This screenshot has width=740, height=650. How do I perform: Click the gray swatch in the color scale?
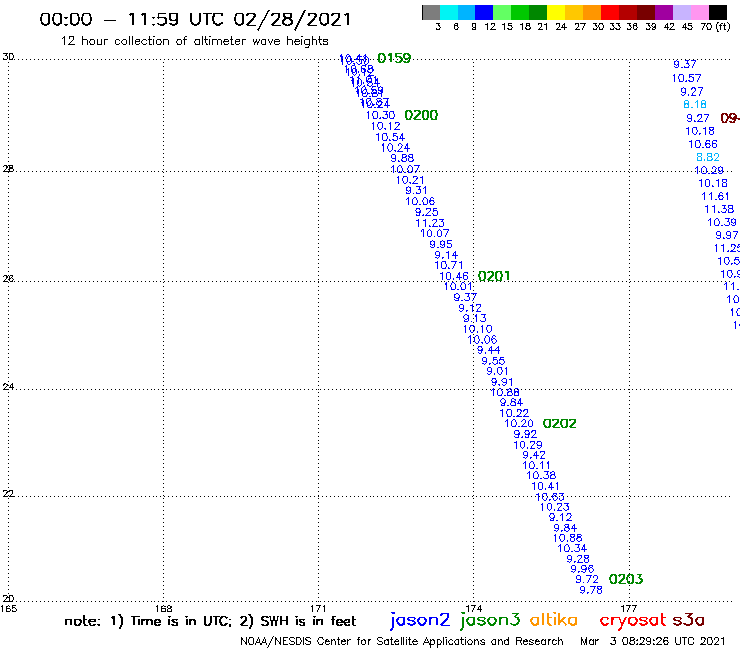pos(431,12)
